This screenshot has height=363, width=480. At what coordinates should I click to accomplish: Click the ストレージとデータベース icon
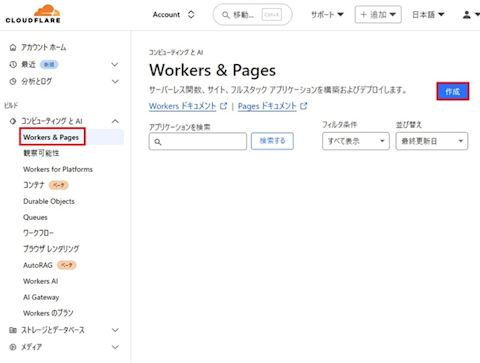click(x=13, y=330)
